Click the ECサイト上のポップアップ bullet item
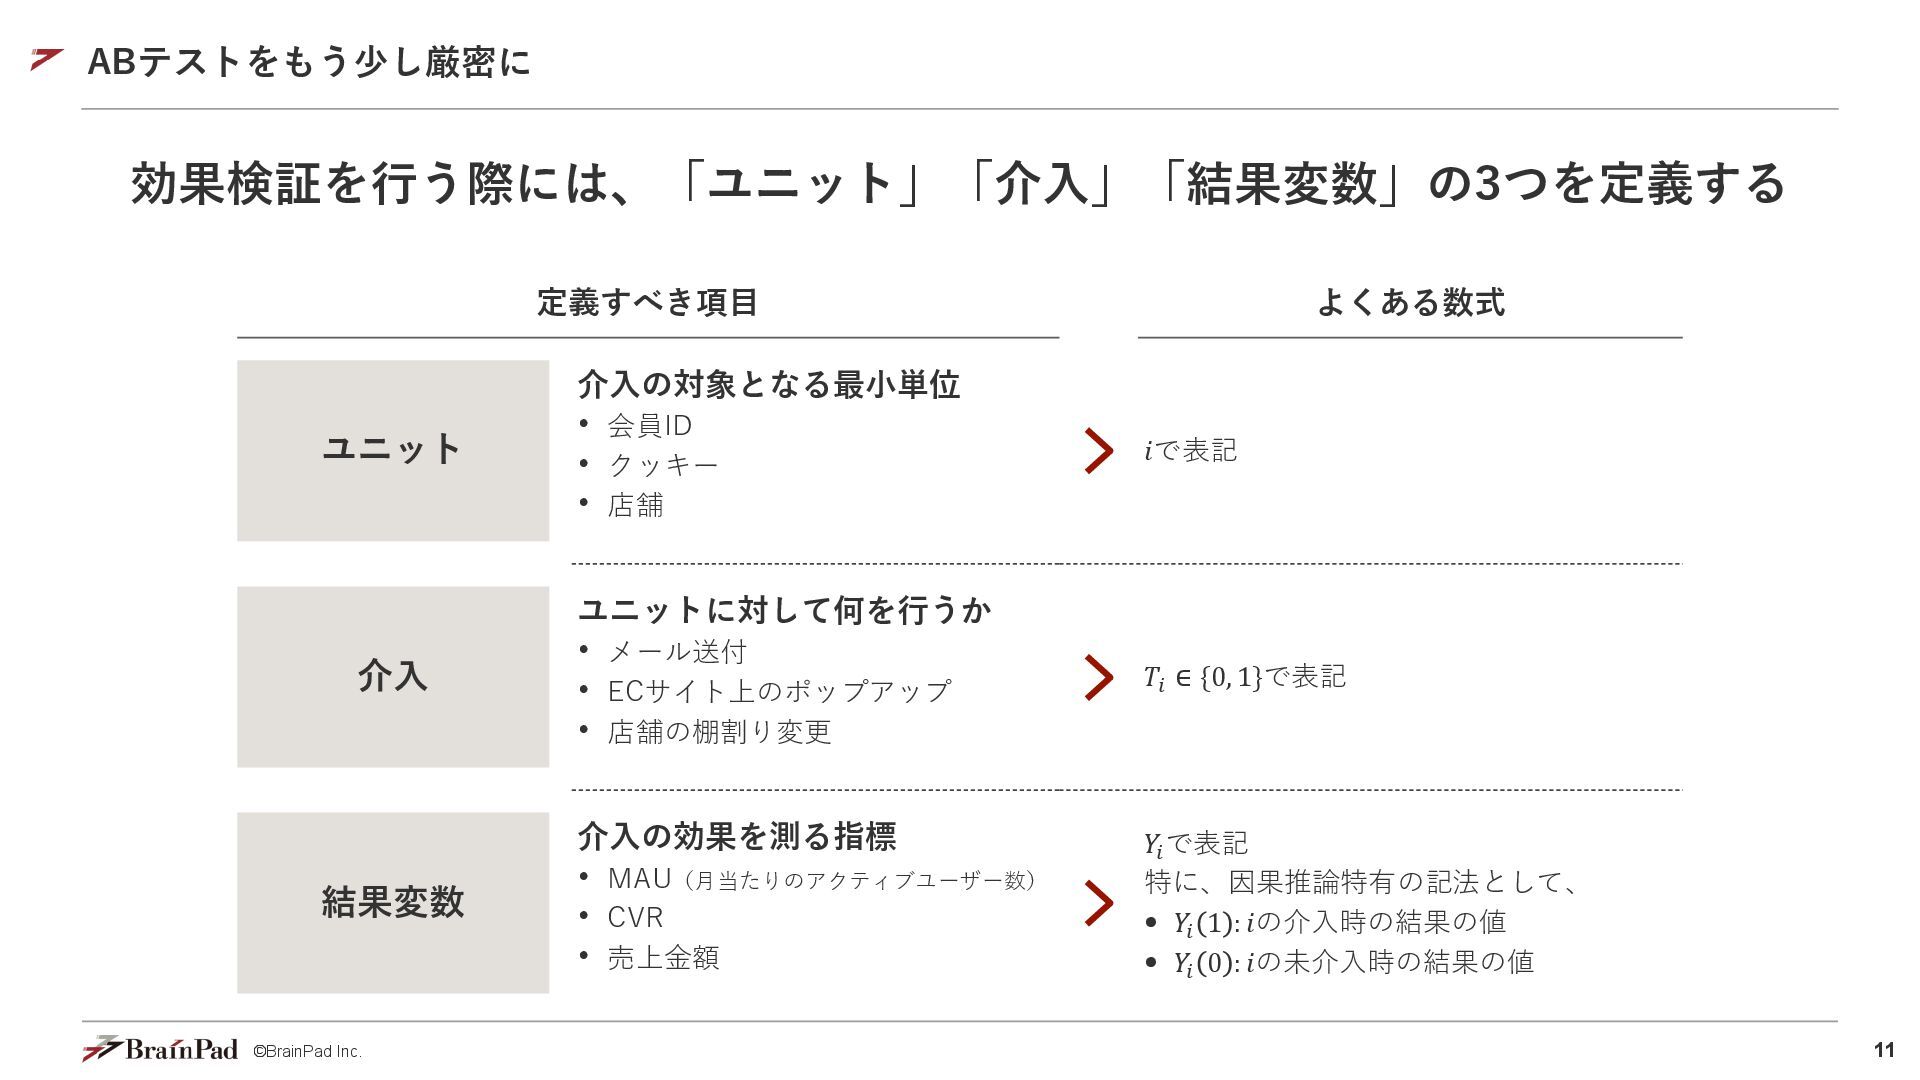The height and width of the screenshot is (1080, 1920). coord(779,691)
